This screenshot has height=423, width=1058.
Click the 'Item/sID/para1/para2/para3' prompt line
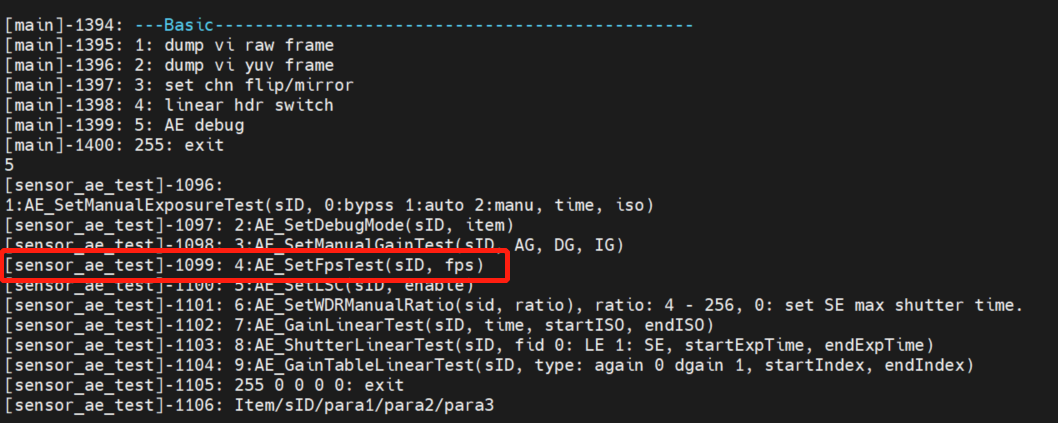pyautogui.click(x=253, y=405)
